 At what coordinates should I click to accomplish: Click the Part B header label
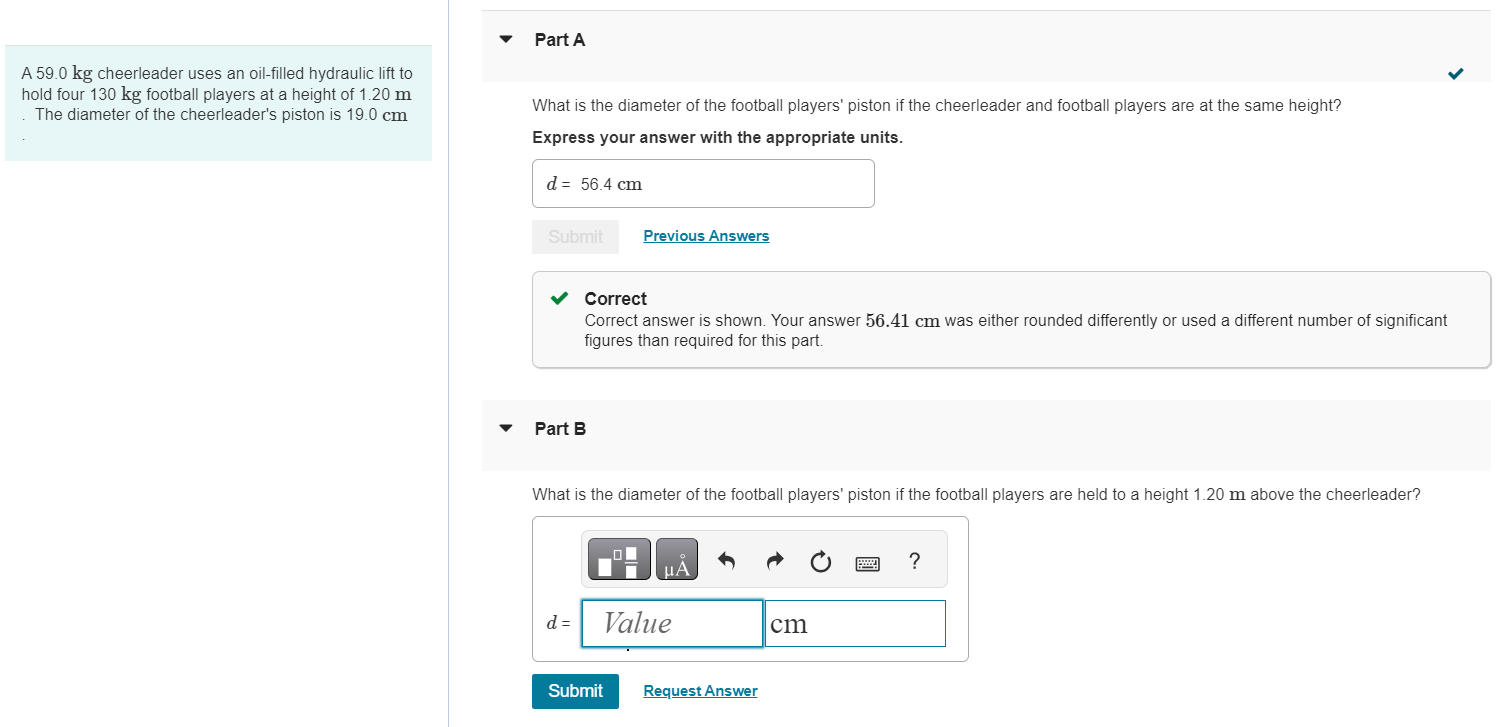560,429
